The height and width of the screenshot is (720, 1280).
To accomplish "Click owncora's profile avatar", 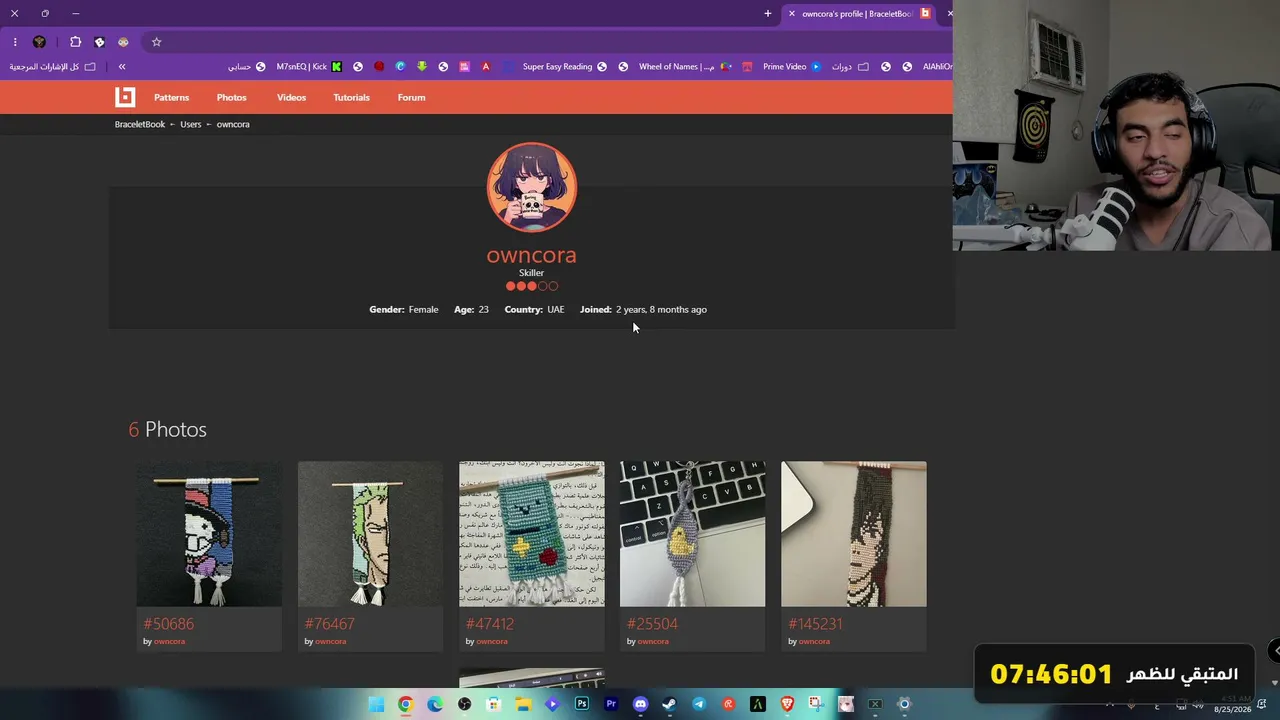I will point(531,187).
